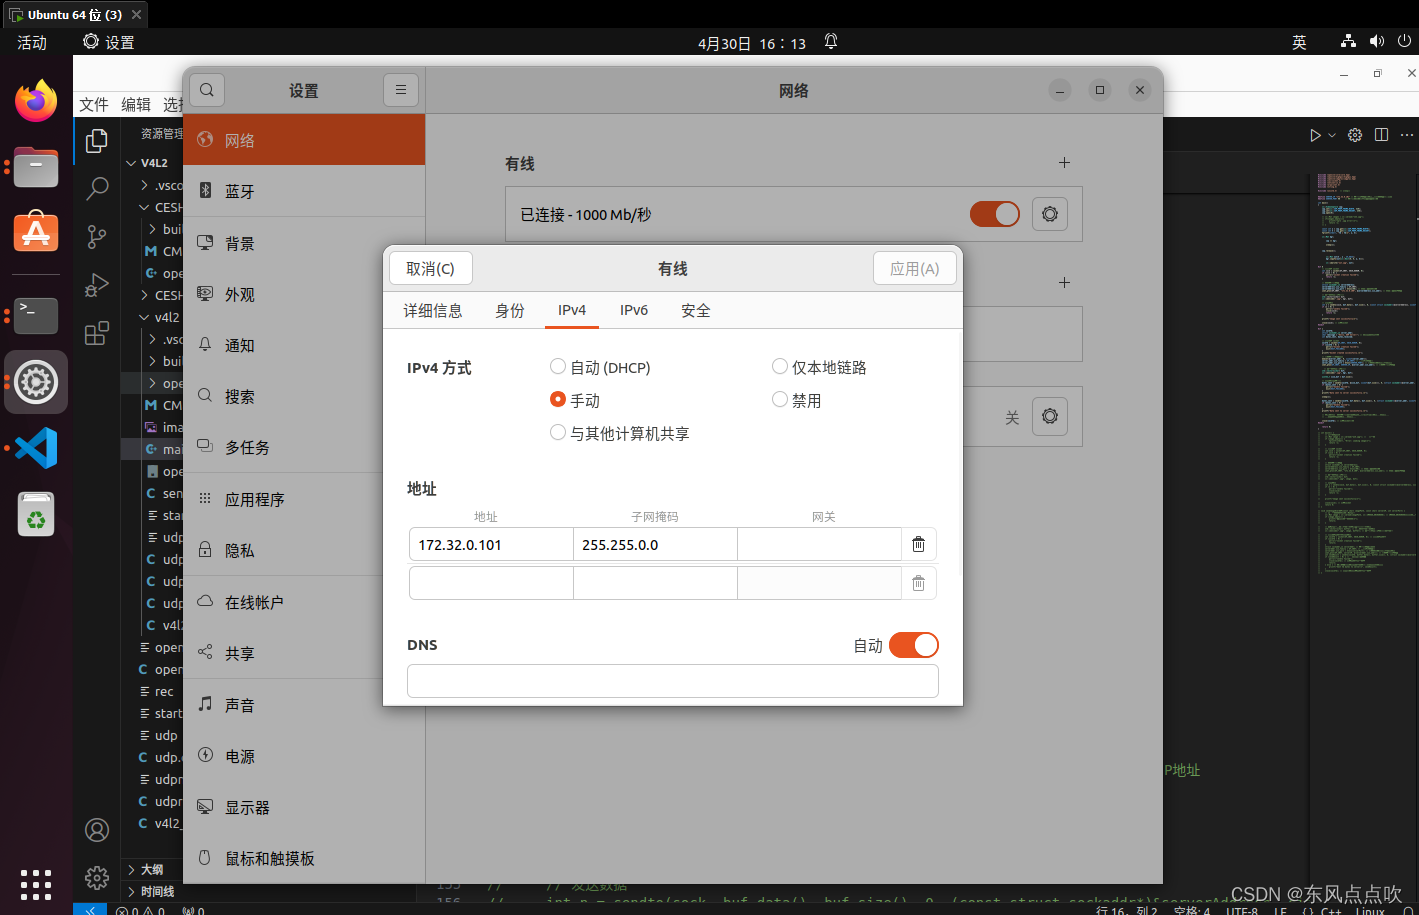Open VS Code Search activity icon
Viewport: 1419px width, 915px height.
[97, 188]
